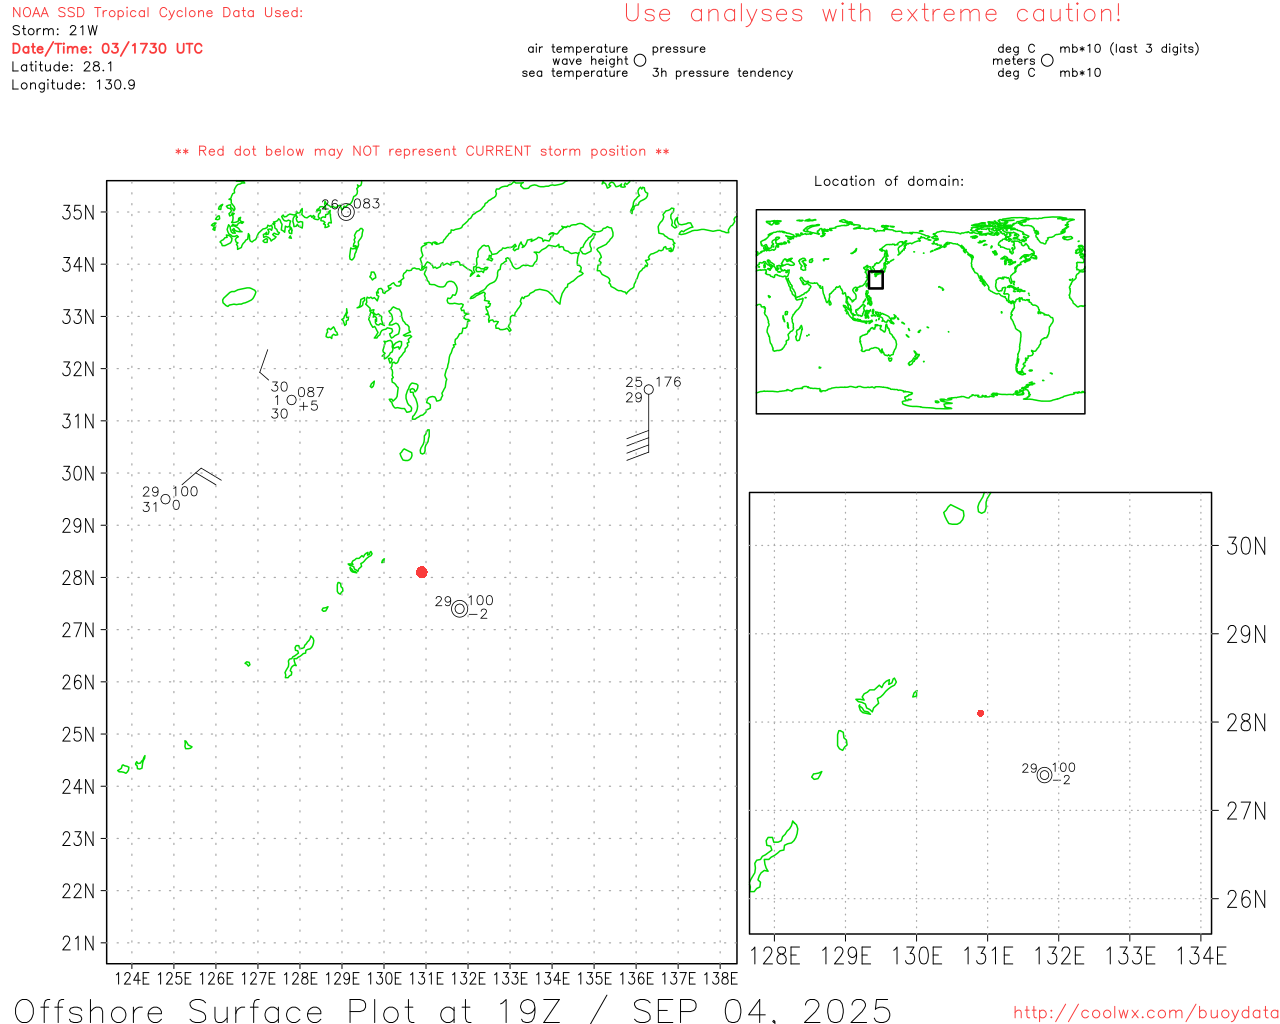The image size is (1280, 1024).
Task: Click the '30N' label on inset map
Action: [x=1246, y=546]
